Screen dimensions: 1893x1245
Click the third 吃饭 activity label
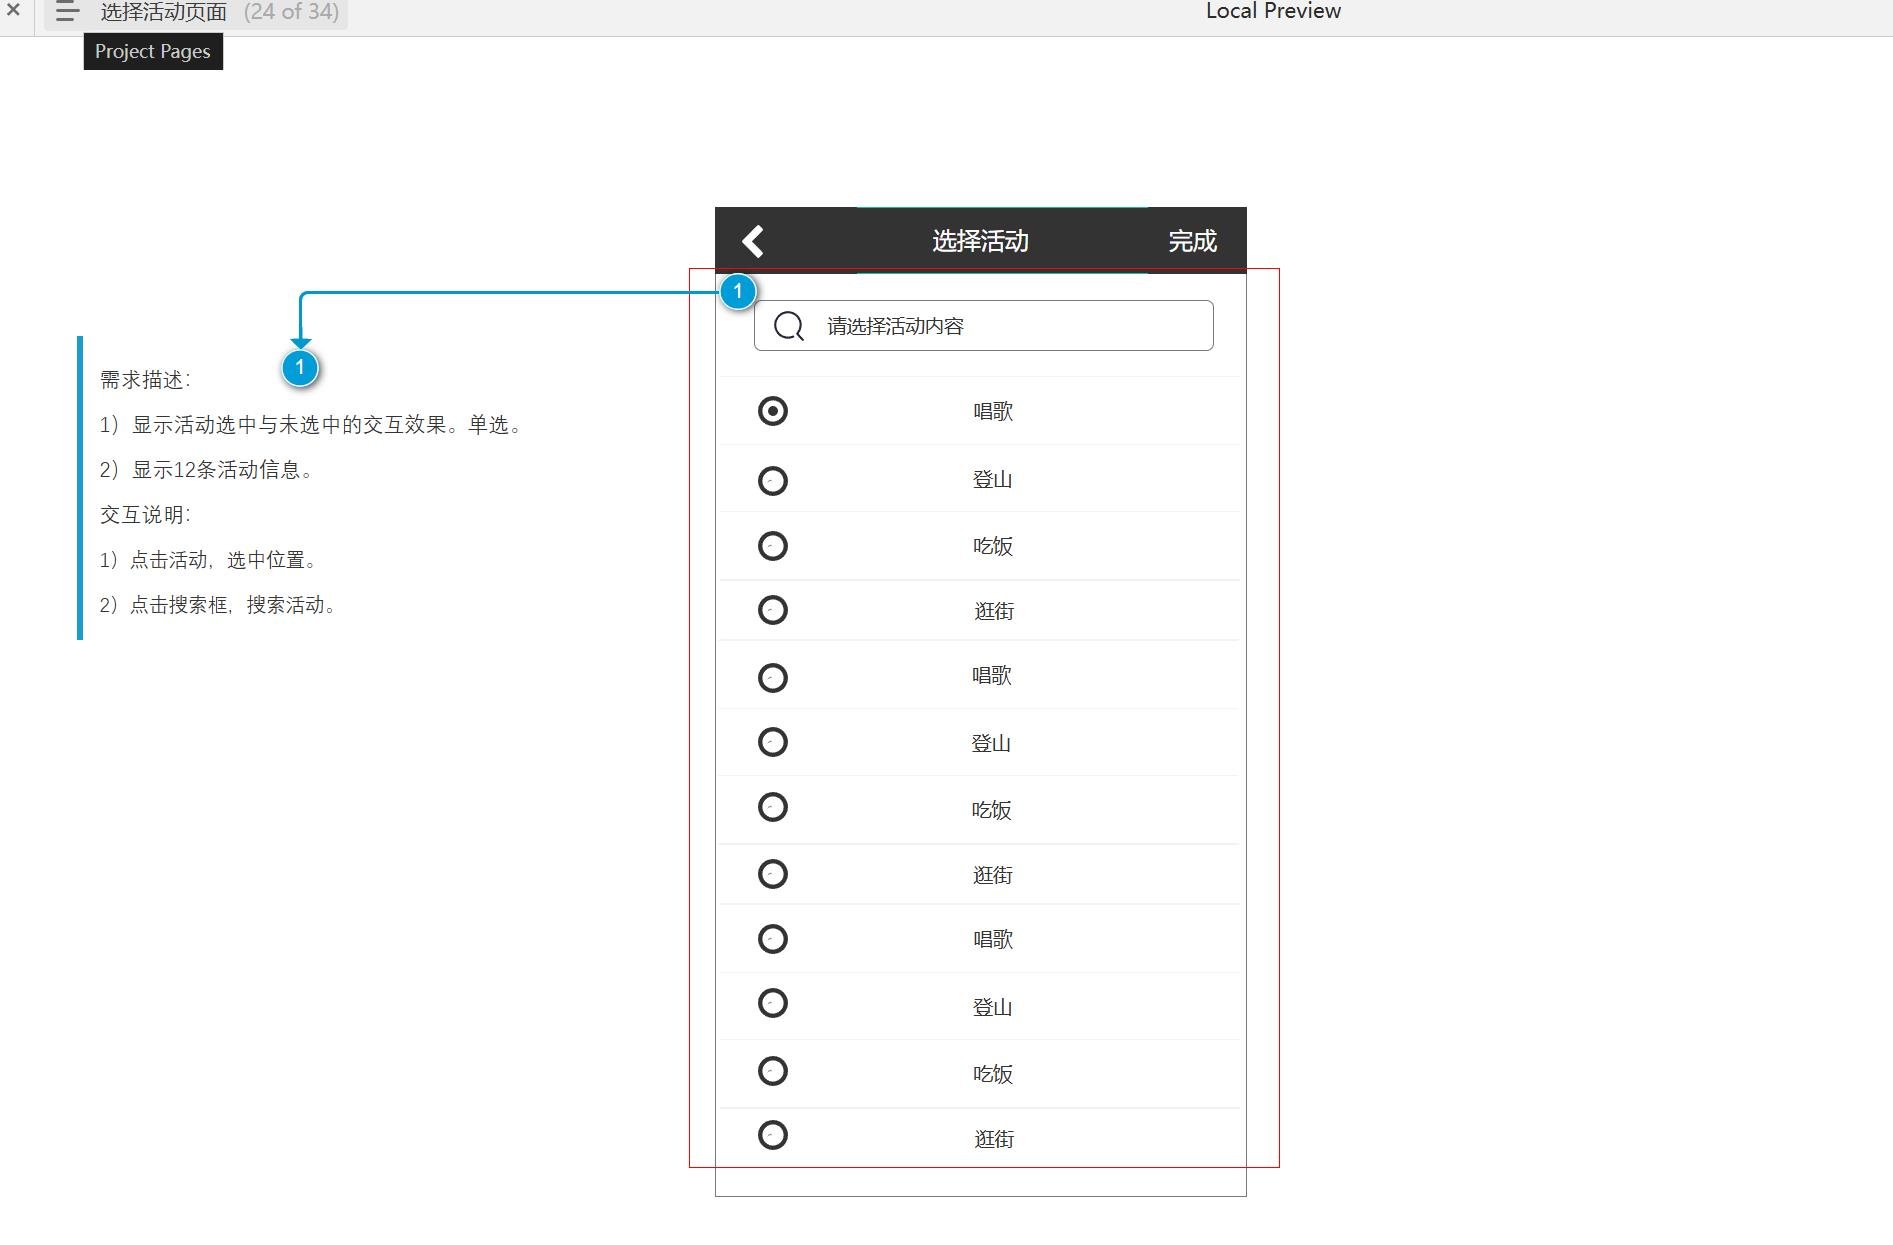coord(993,1074)
